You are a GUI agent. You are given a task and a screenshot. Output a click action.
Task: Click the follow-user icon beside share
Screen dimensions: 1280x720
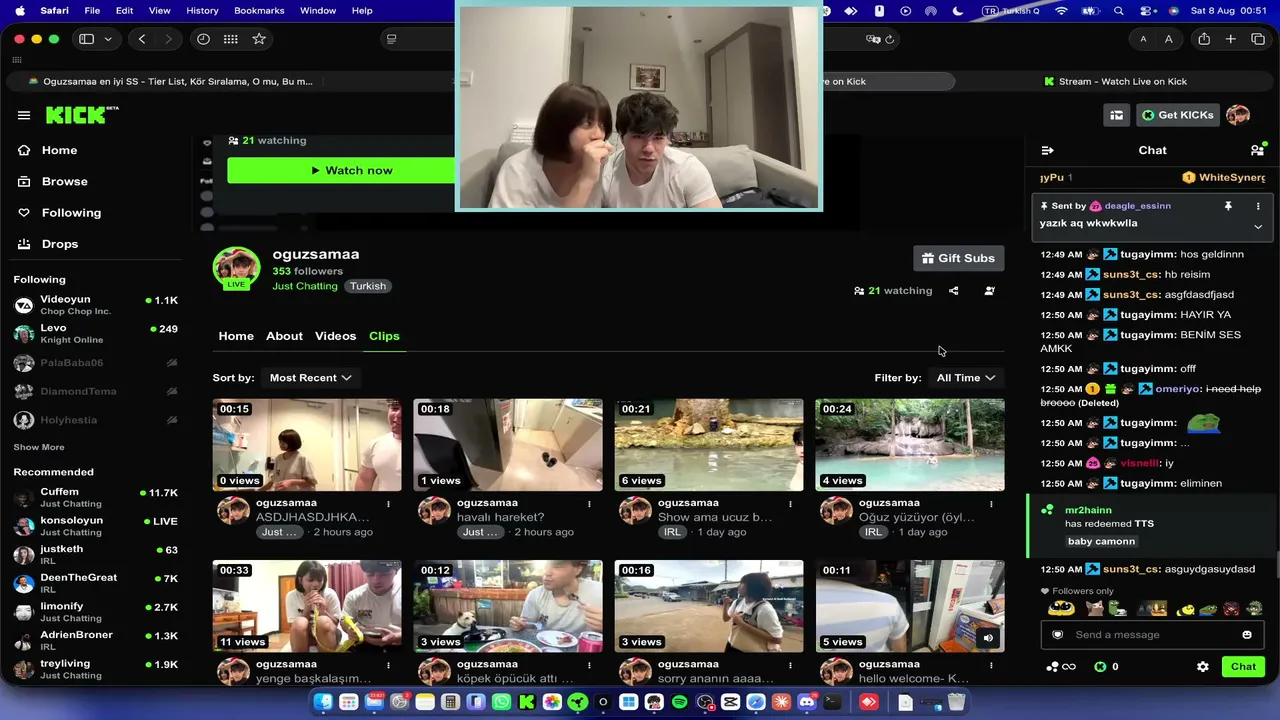click(x=989, y=291)
